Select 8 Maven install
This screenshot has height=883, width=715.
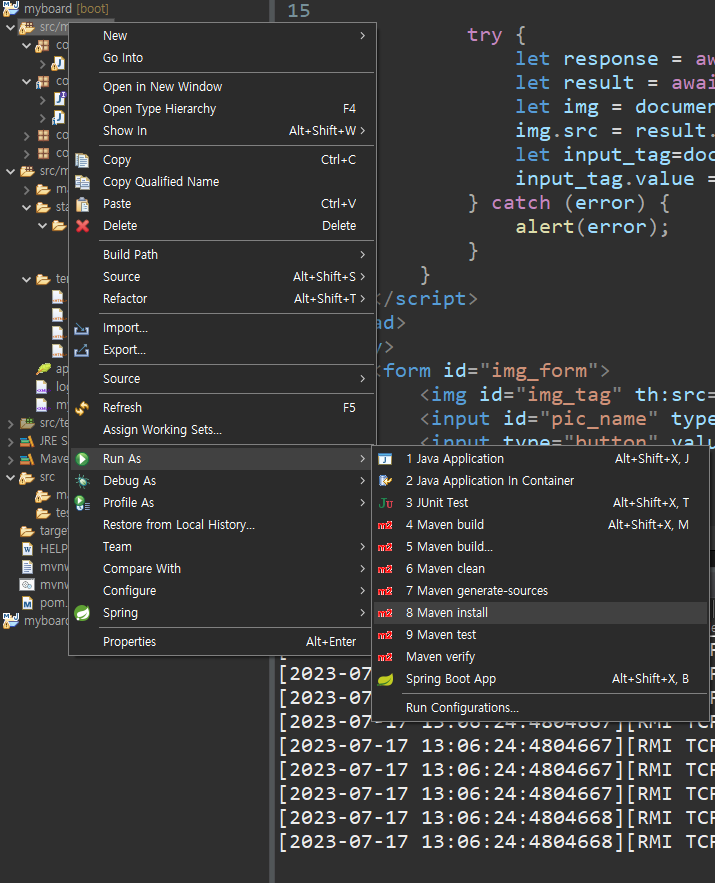[540, 613]
